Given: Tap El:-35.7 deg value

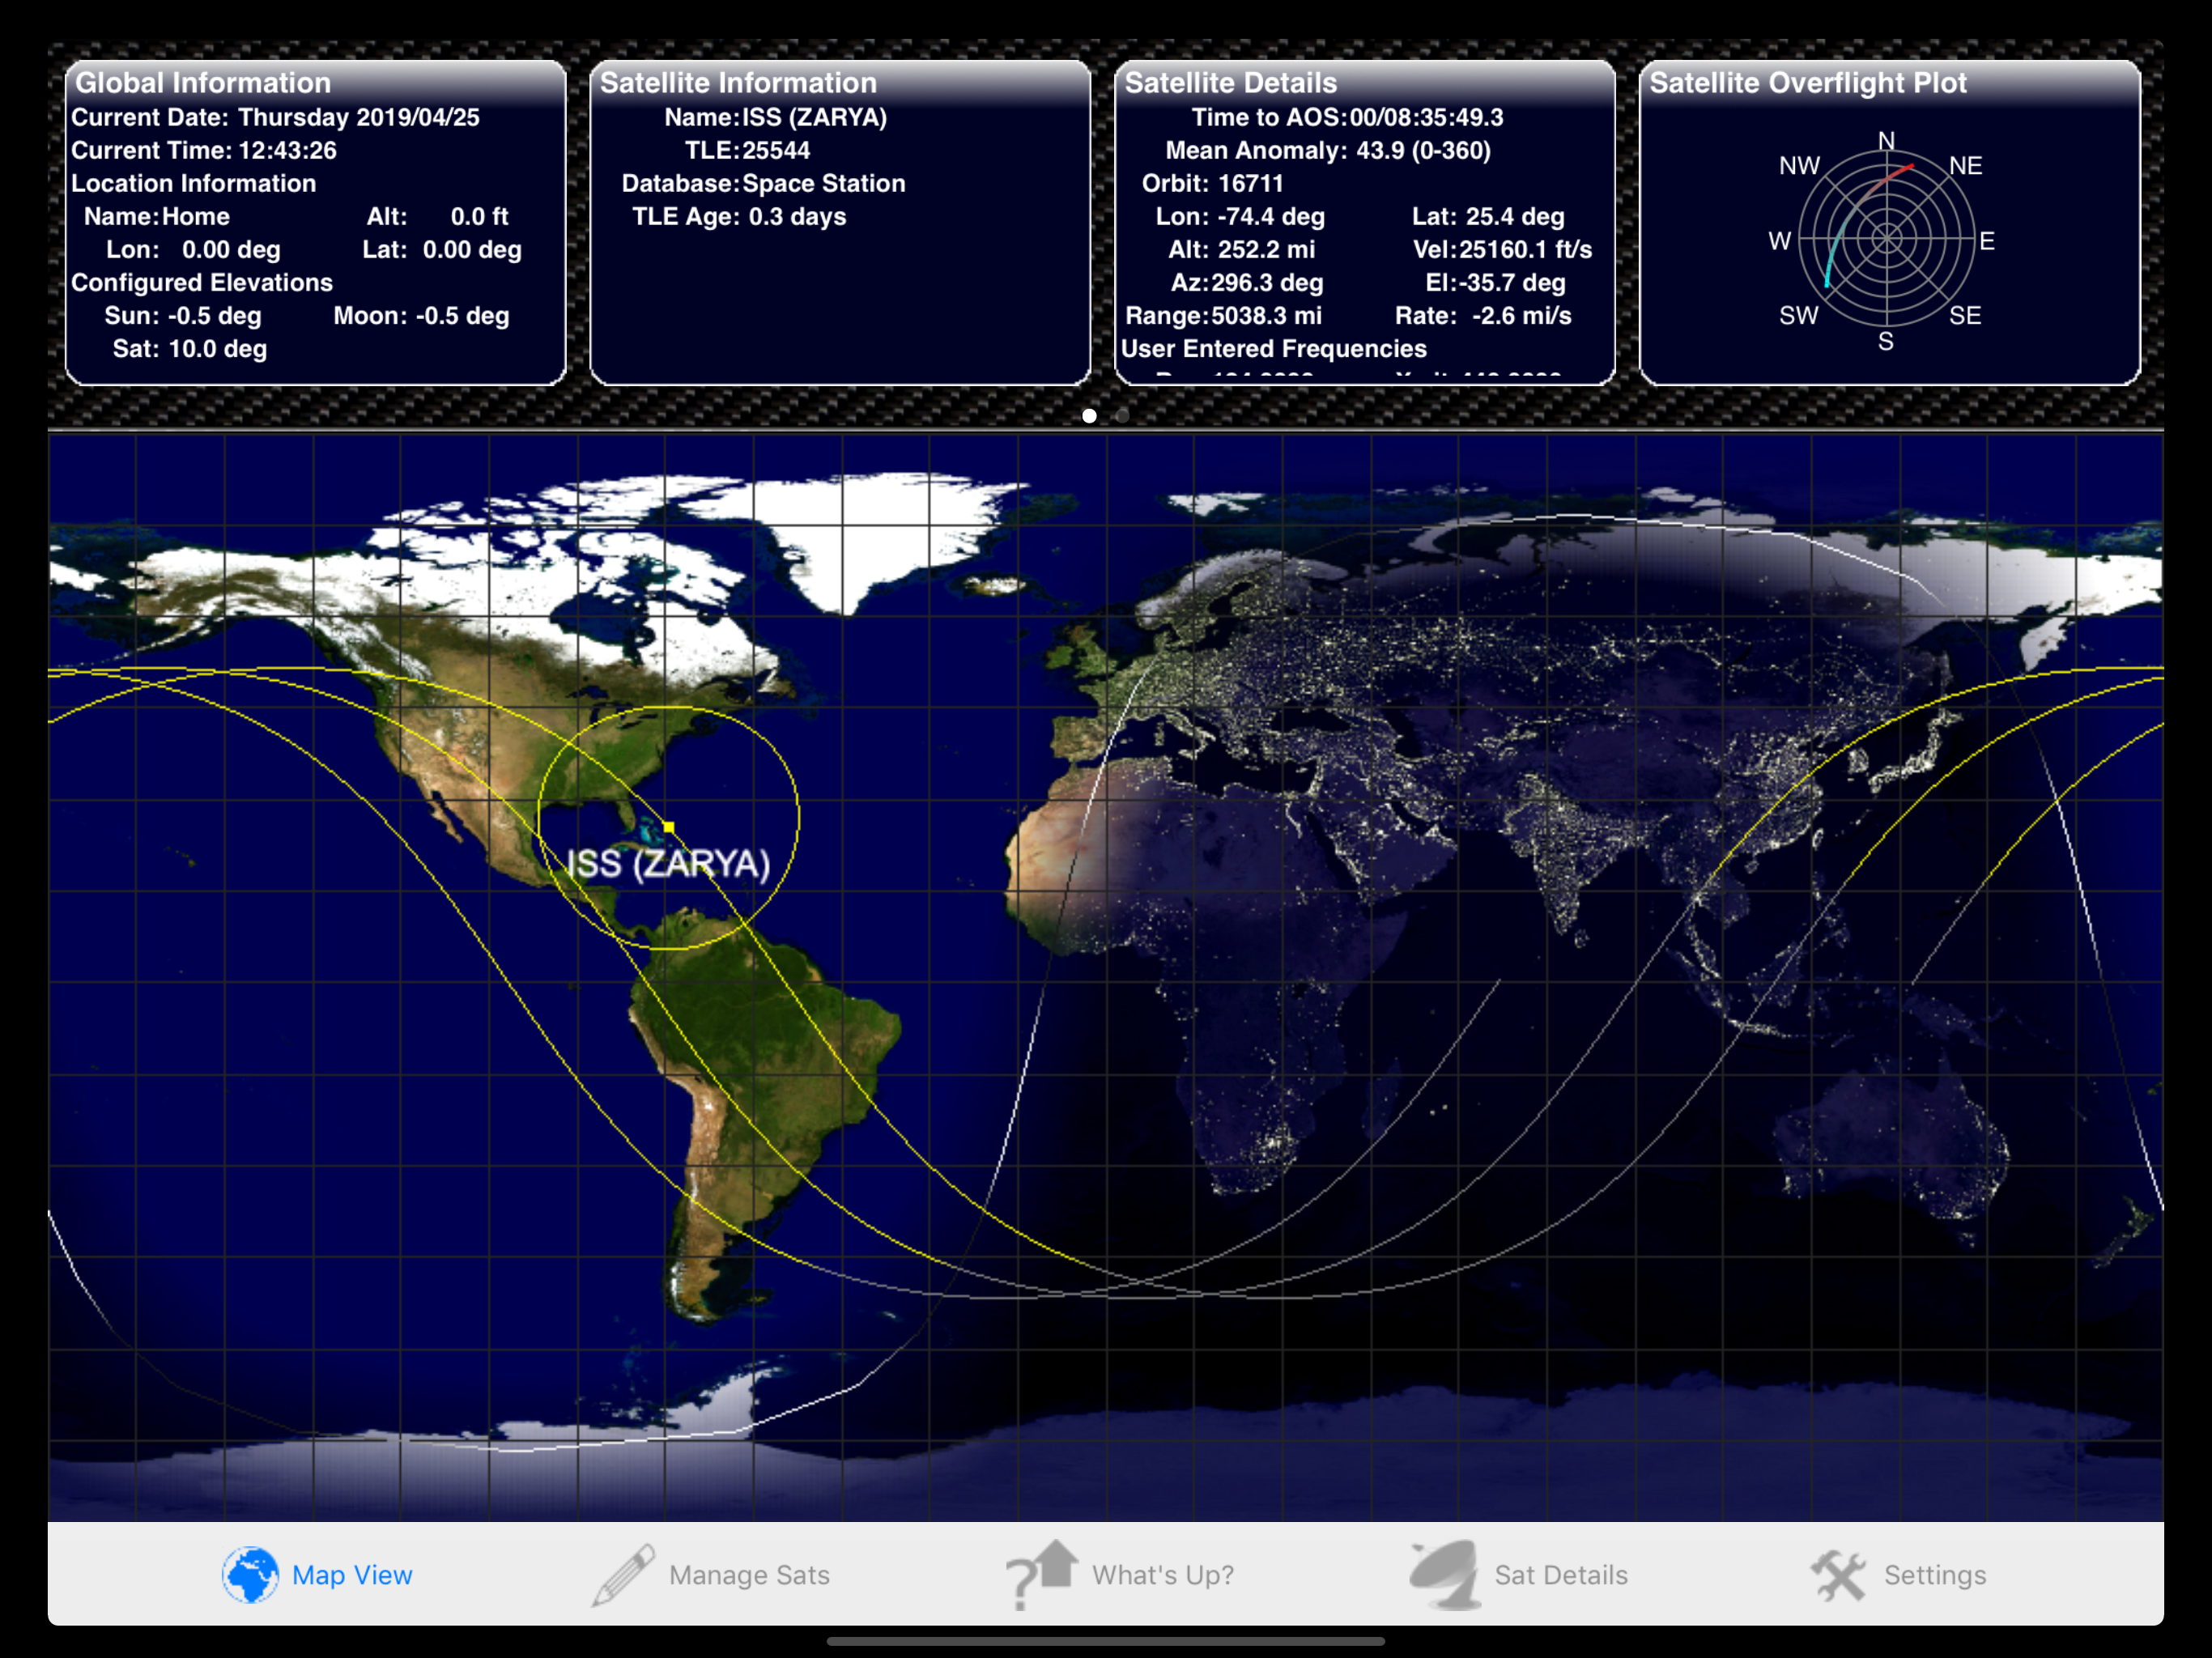Looking at the screenshot, I should 1495,282.
